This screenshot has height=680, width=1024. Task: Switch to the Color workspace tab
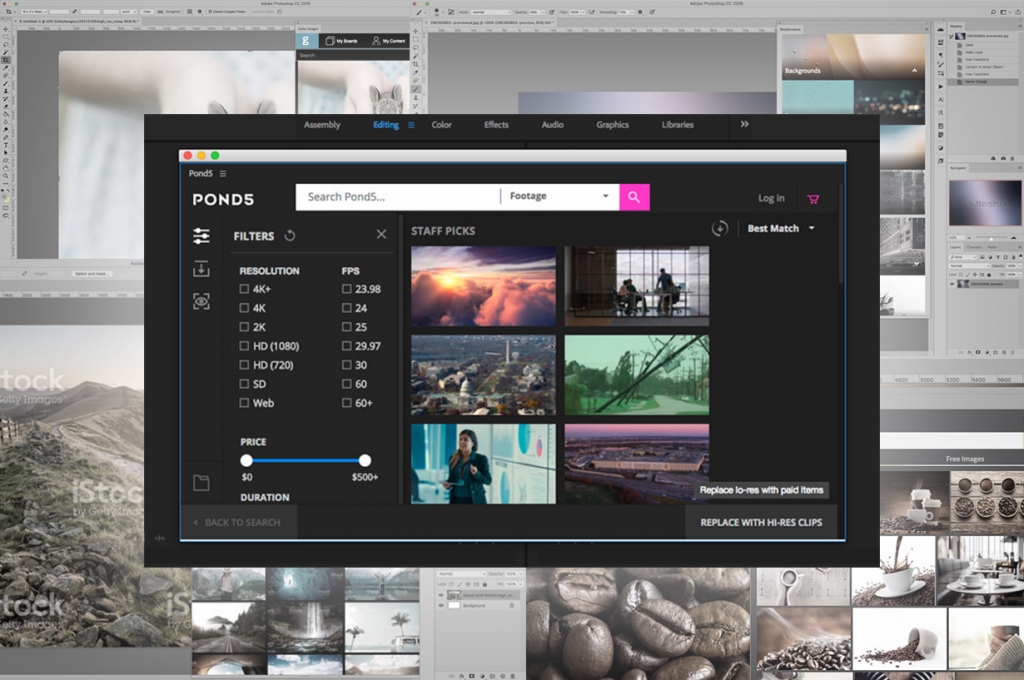pos(441,124)
